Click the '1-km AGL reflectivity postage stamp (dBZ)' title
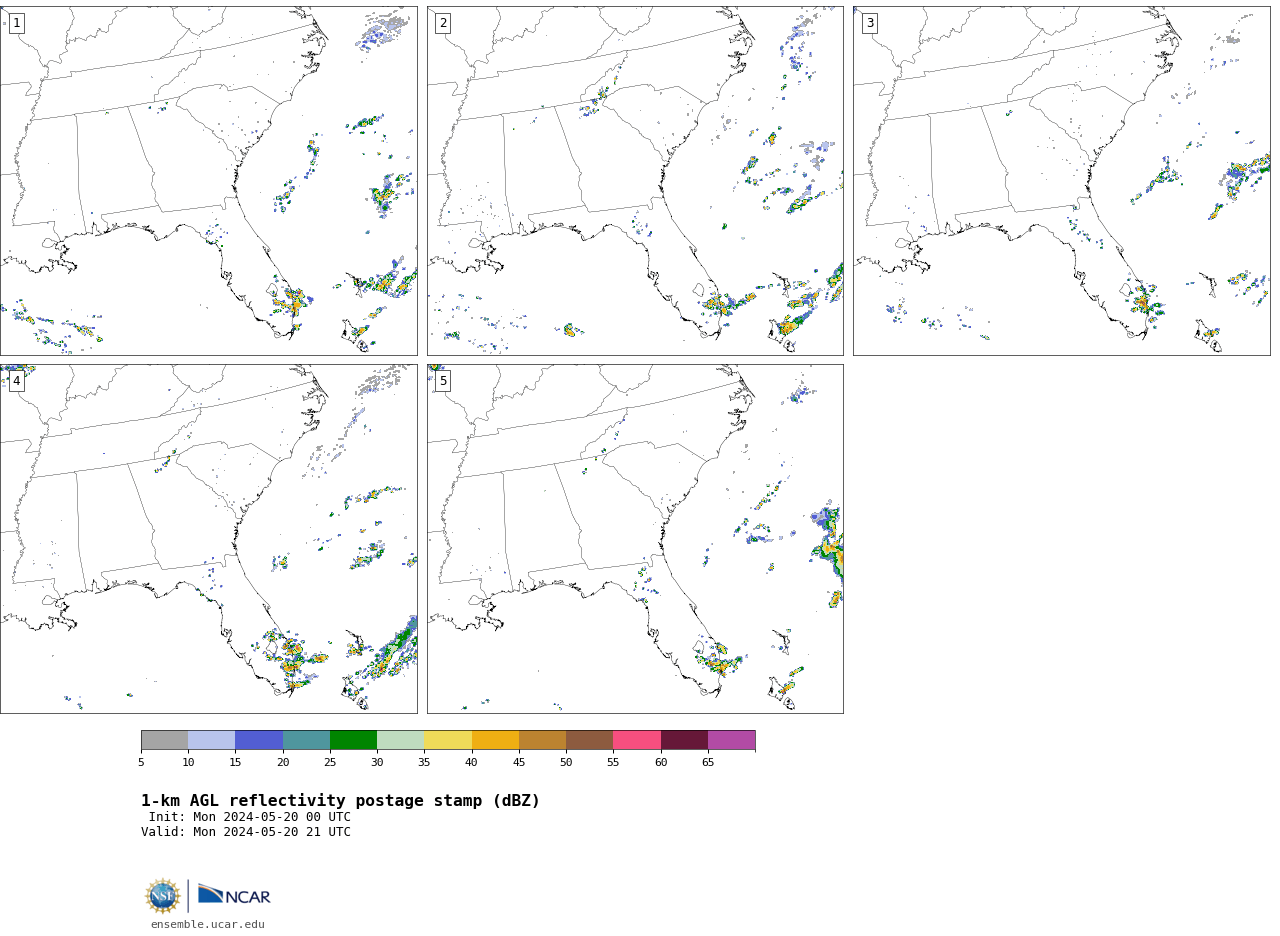 (340, 801)
